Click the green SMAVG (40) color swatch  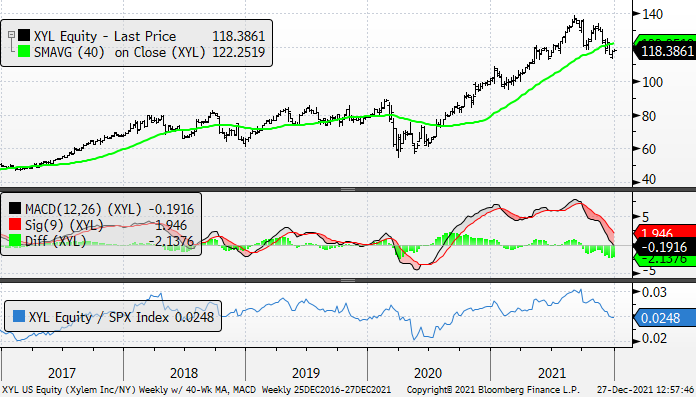24,52
